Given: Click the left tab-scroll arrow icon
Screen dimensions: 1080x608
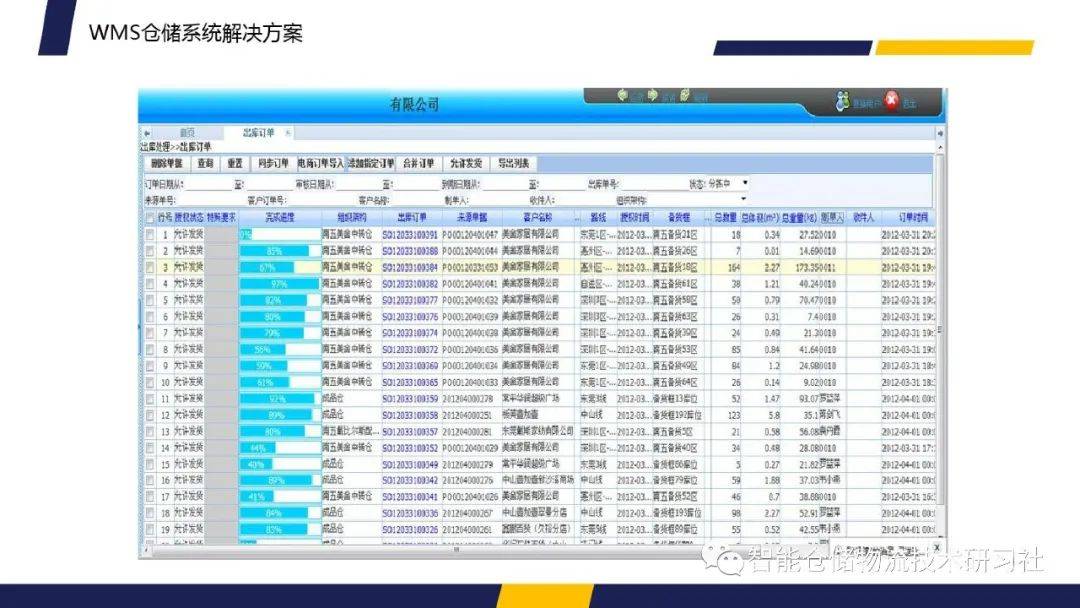Looking at the screenshot, I should pyautogui.click(x=147, y=133).
